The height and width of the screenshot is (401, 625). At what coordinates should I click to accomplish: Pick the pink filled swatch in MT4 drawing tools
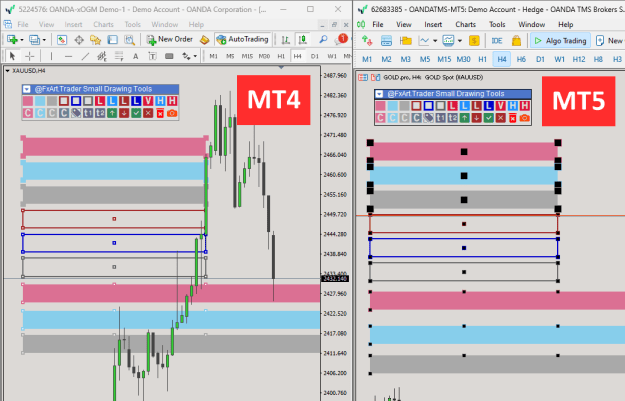tap(28, 101)
